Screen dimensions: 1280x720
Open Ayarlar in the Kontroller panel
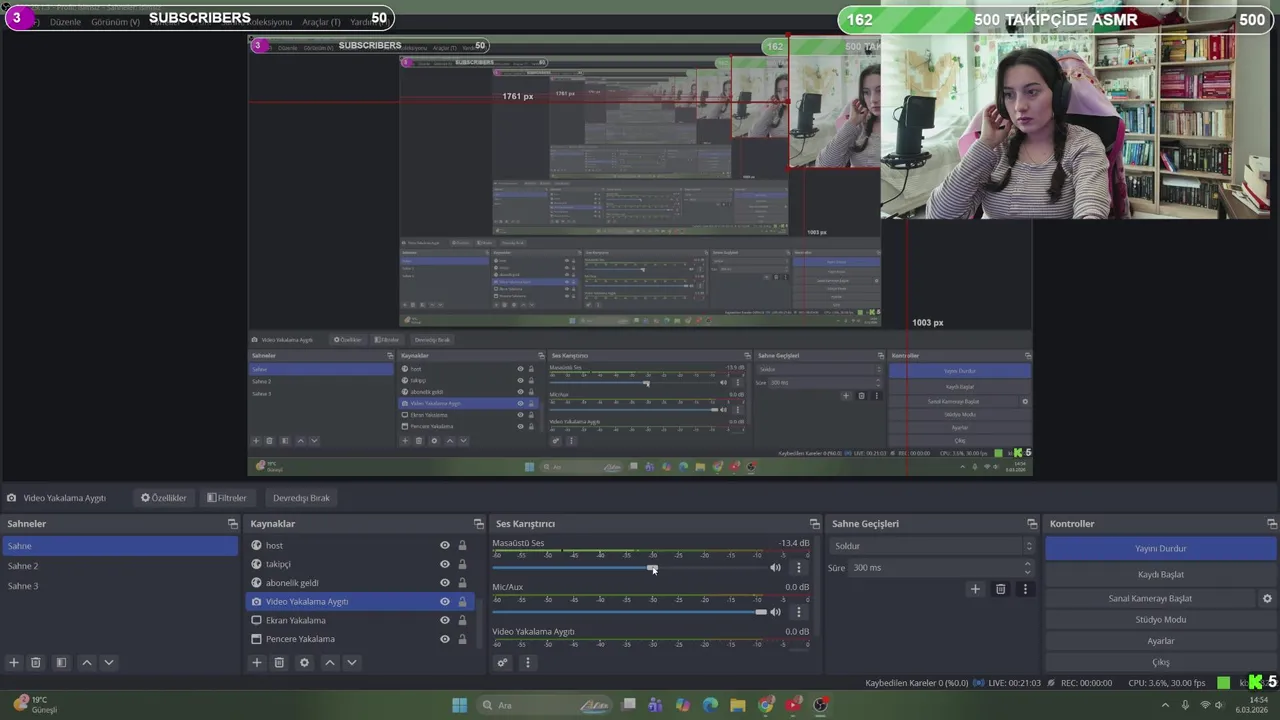pos(1160,641)
